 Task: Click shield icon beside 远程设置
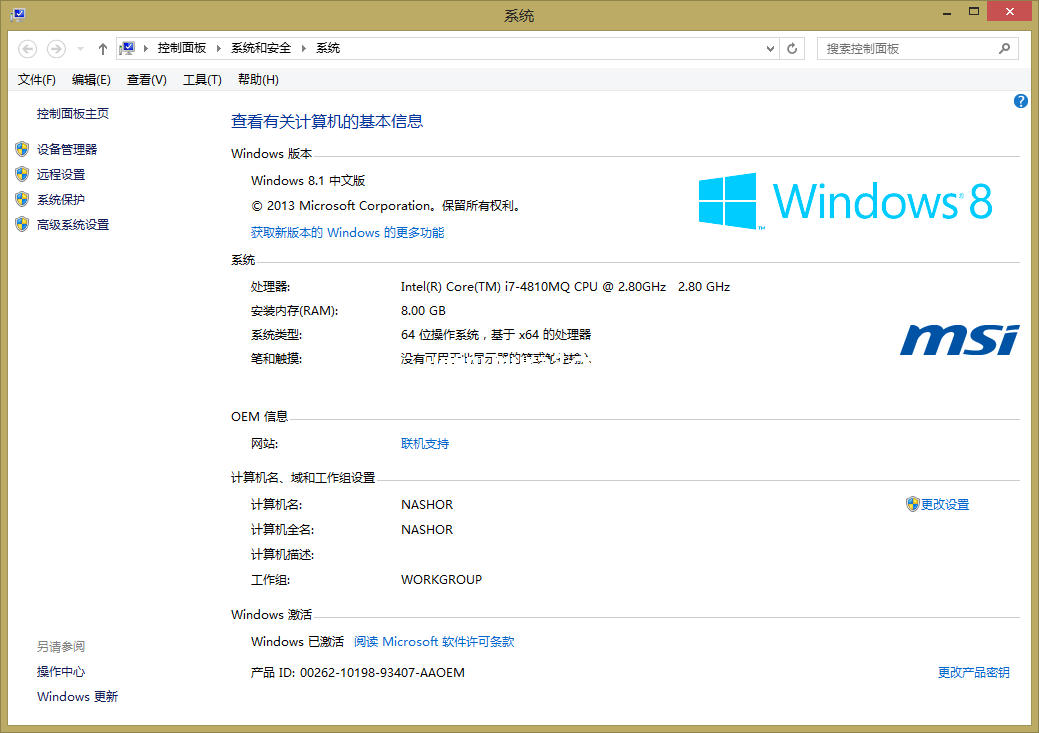click(22, 174)
